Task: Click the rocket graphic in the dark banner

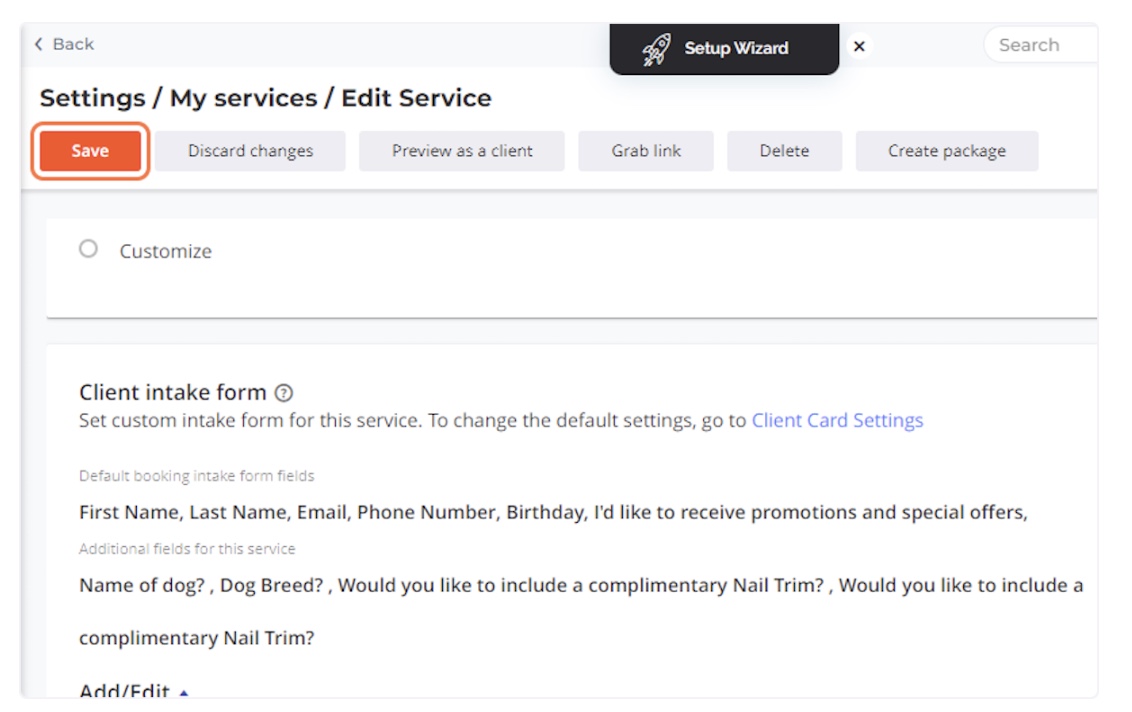Action: (657, 46)
